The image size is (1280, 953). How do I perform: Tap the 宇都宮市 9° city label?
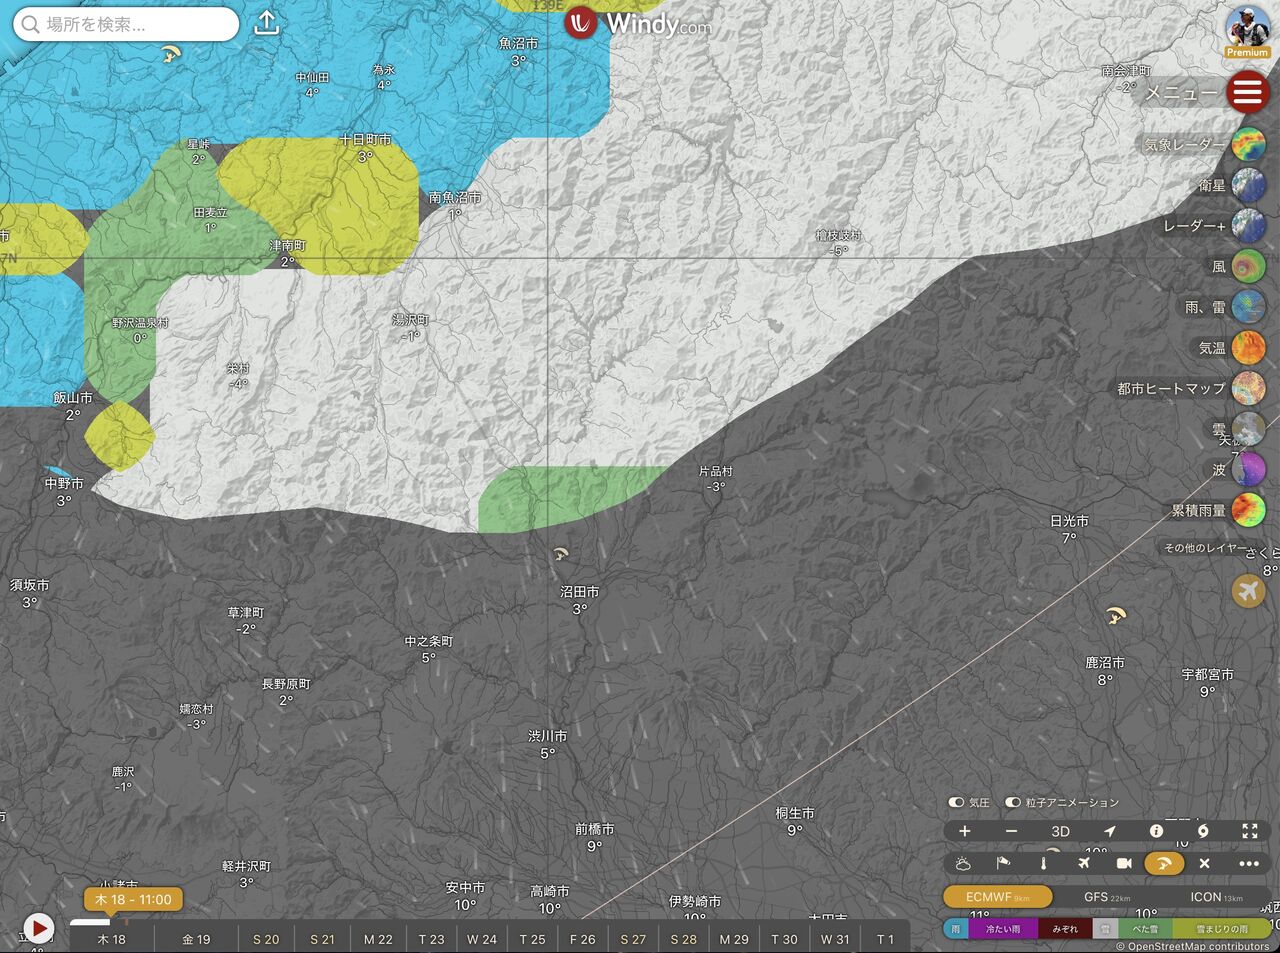click(x=1207, y=683)
